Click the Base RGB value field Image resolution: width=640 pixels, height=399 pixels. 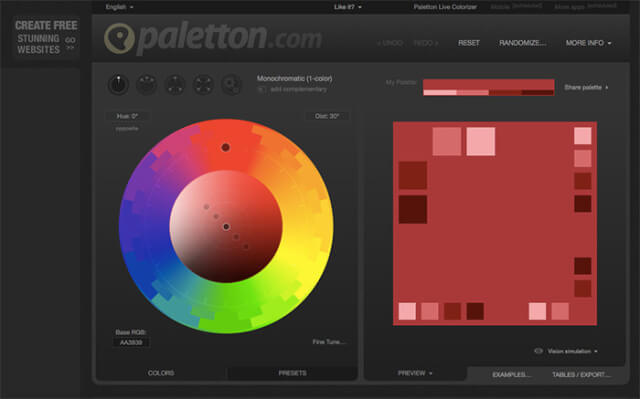point(131,342)
